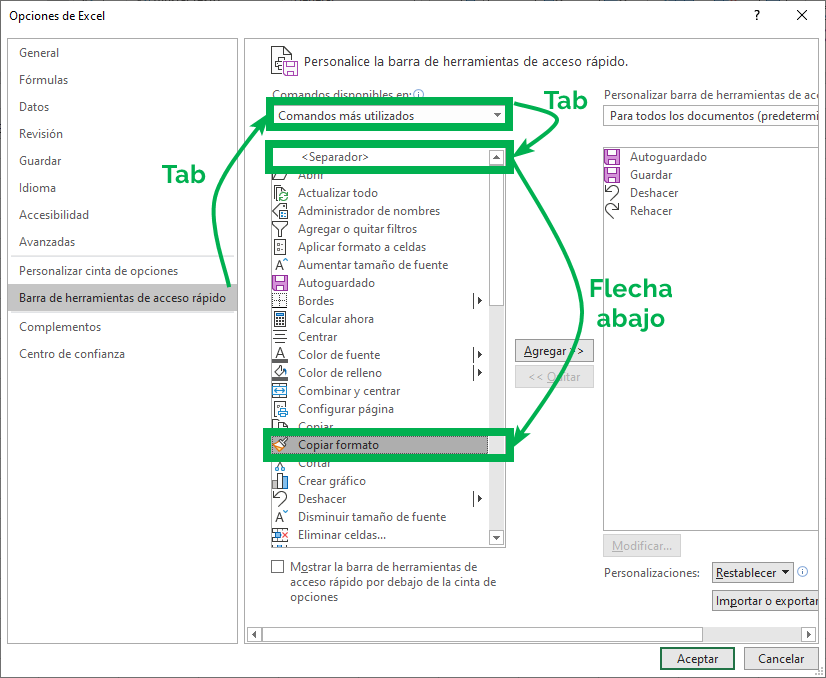The image size is (826, 678).
Task: Select the <Separador> list entry
Action: point(380,157)
